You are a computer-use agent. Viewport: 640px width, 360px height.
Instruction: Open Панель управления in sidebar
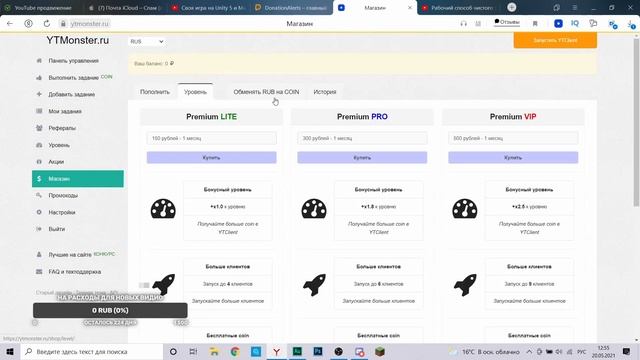pos(73,61)
